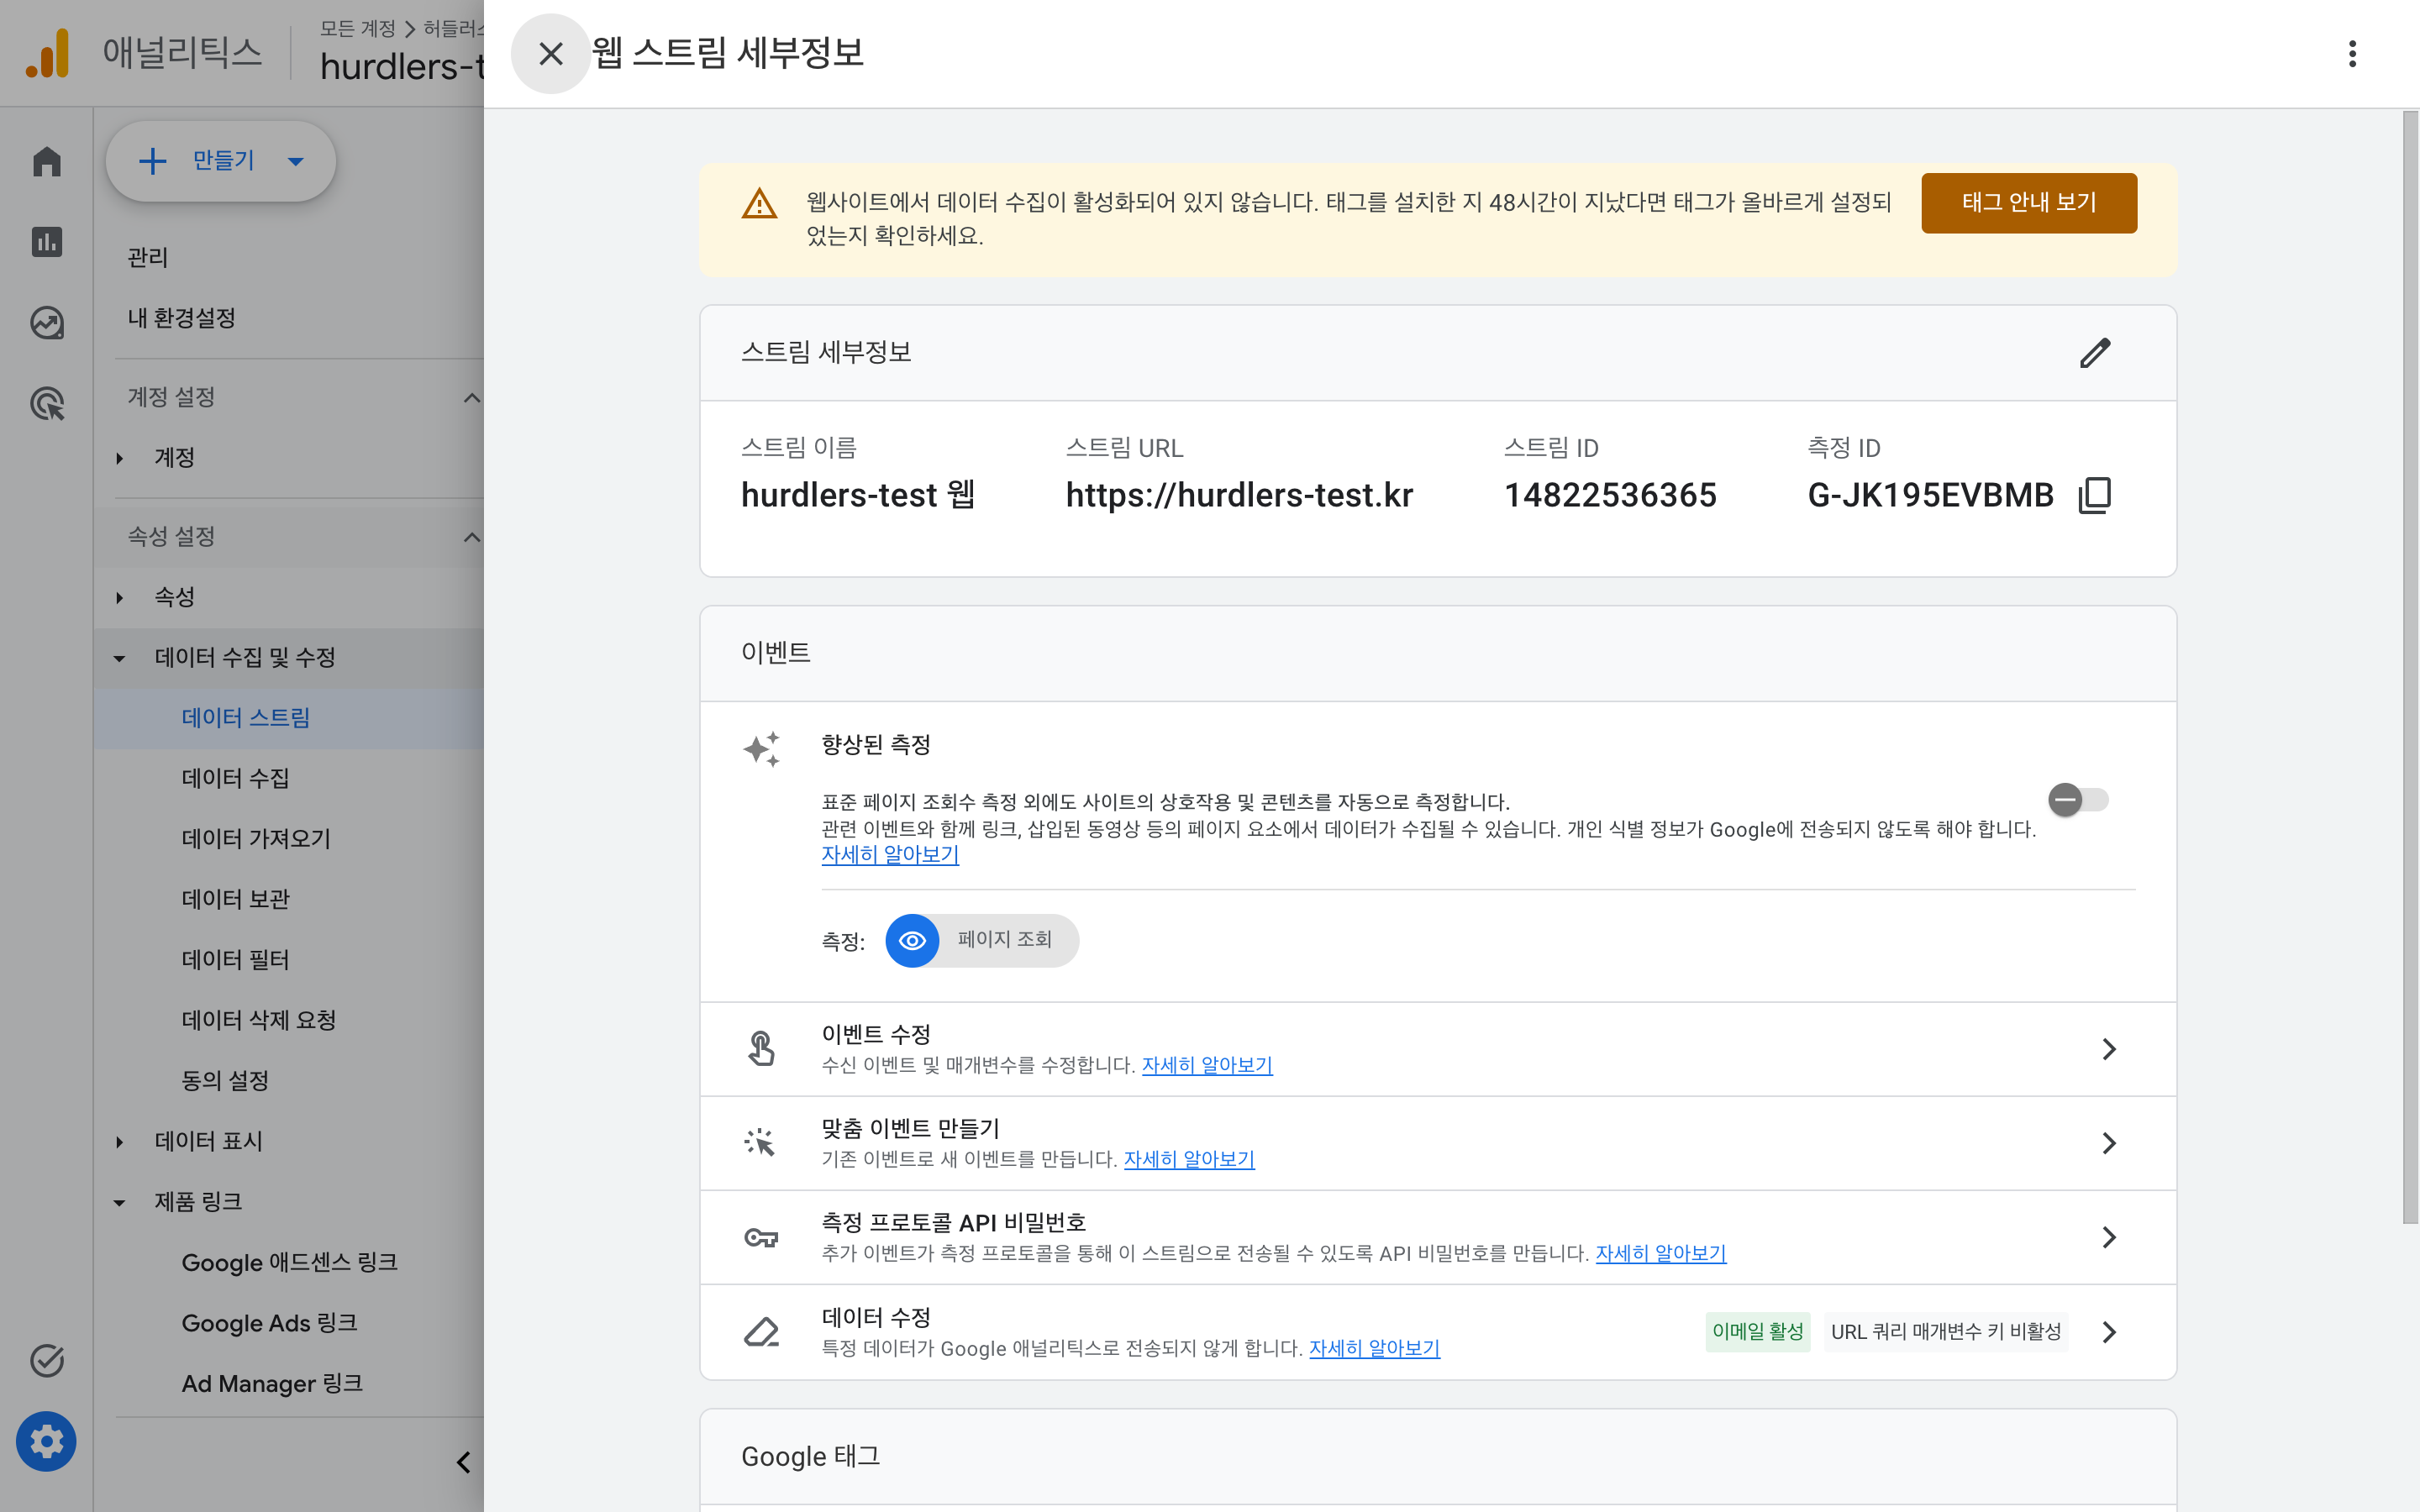Click the Analytics logo icon
This screenshot has width=2420, height=1512.
(x=48, y=52)
